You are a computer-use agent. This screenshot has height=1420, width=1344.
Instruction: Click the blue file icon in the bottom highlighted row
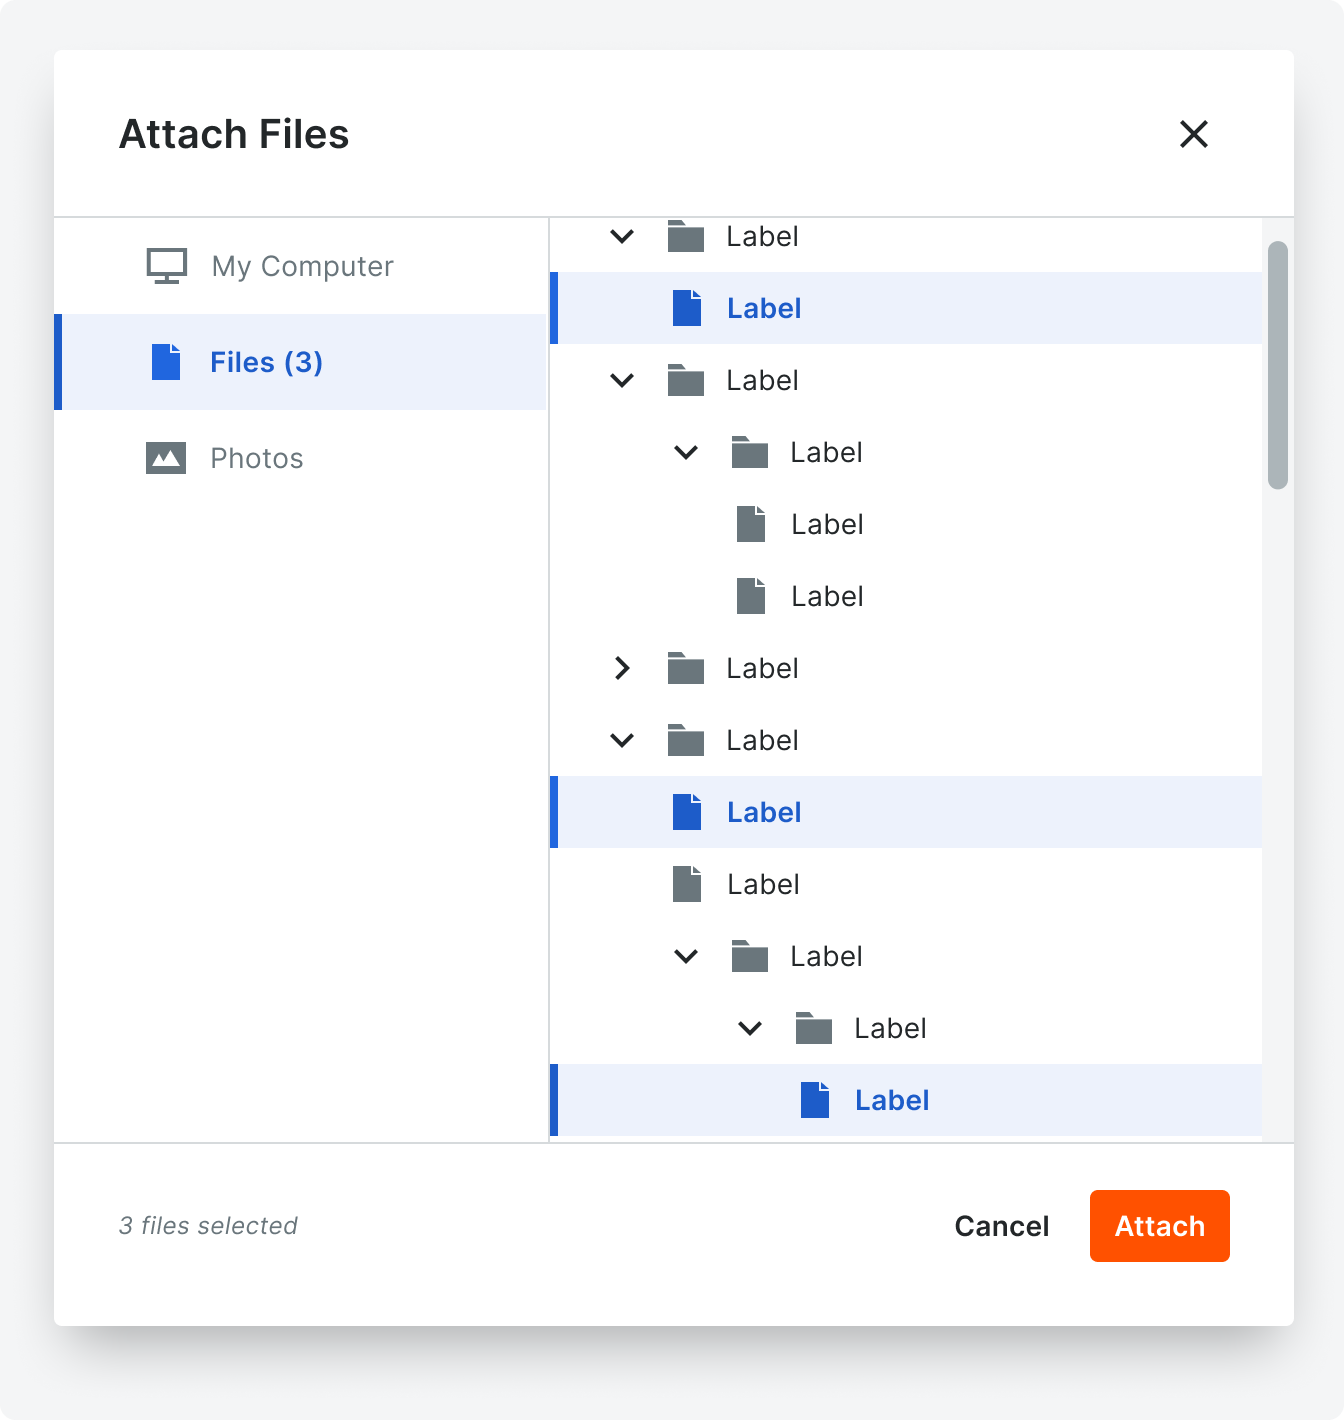point(815,1100)
